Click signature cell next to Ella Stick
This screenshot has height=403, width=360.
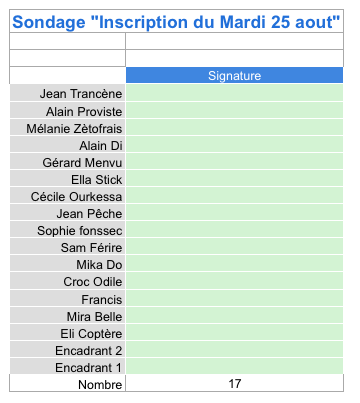tap(234, 179)
